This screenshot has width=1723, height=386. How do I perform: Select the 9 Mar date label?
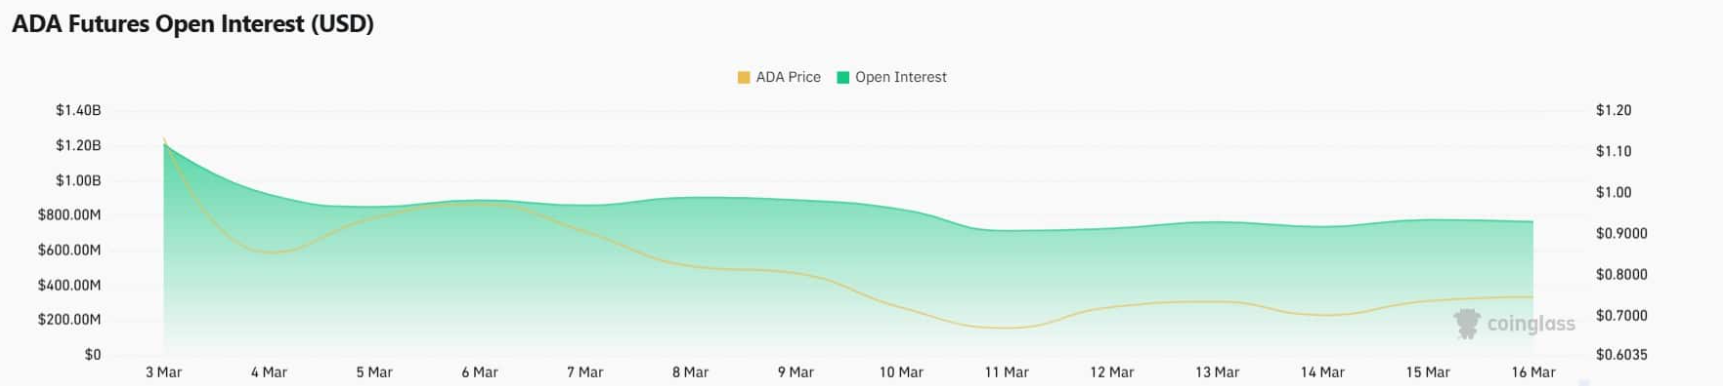click(x=796, y=372)
